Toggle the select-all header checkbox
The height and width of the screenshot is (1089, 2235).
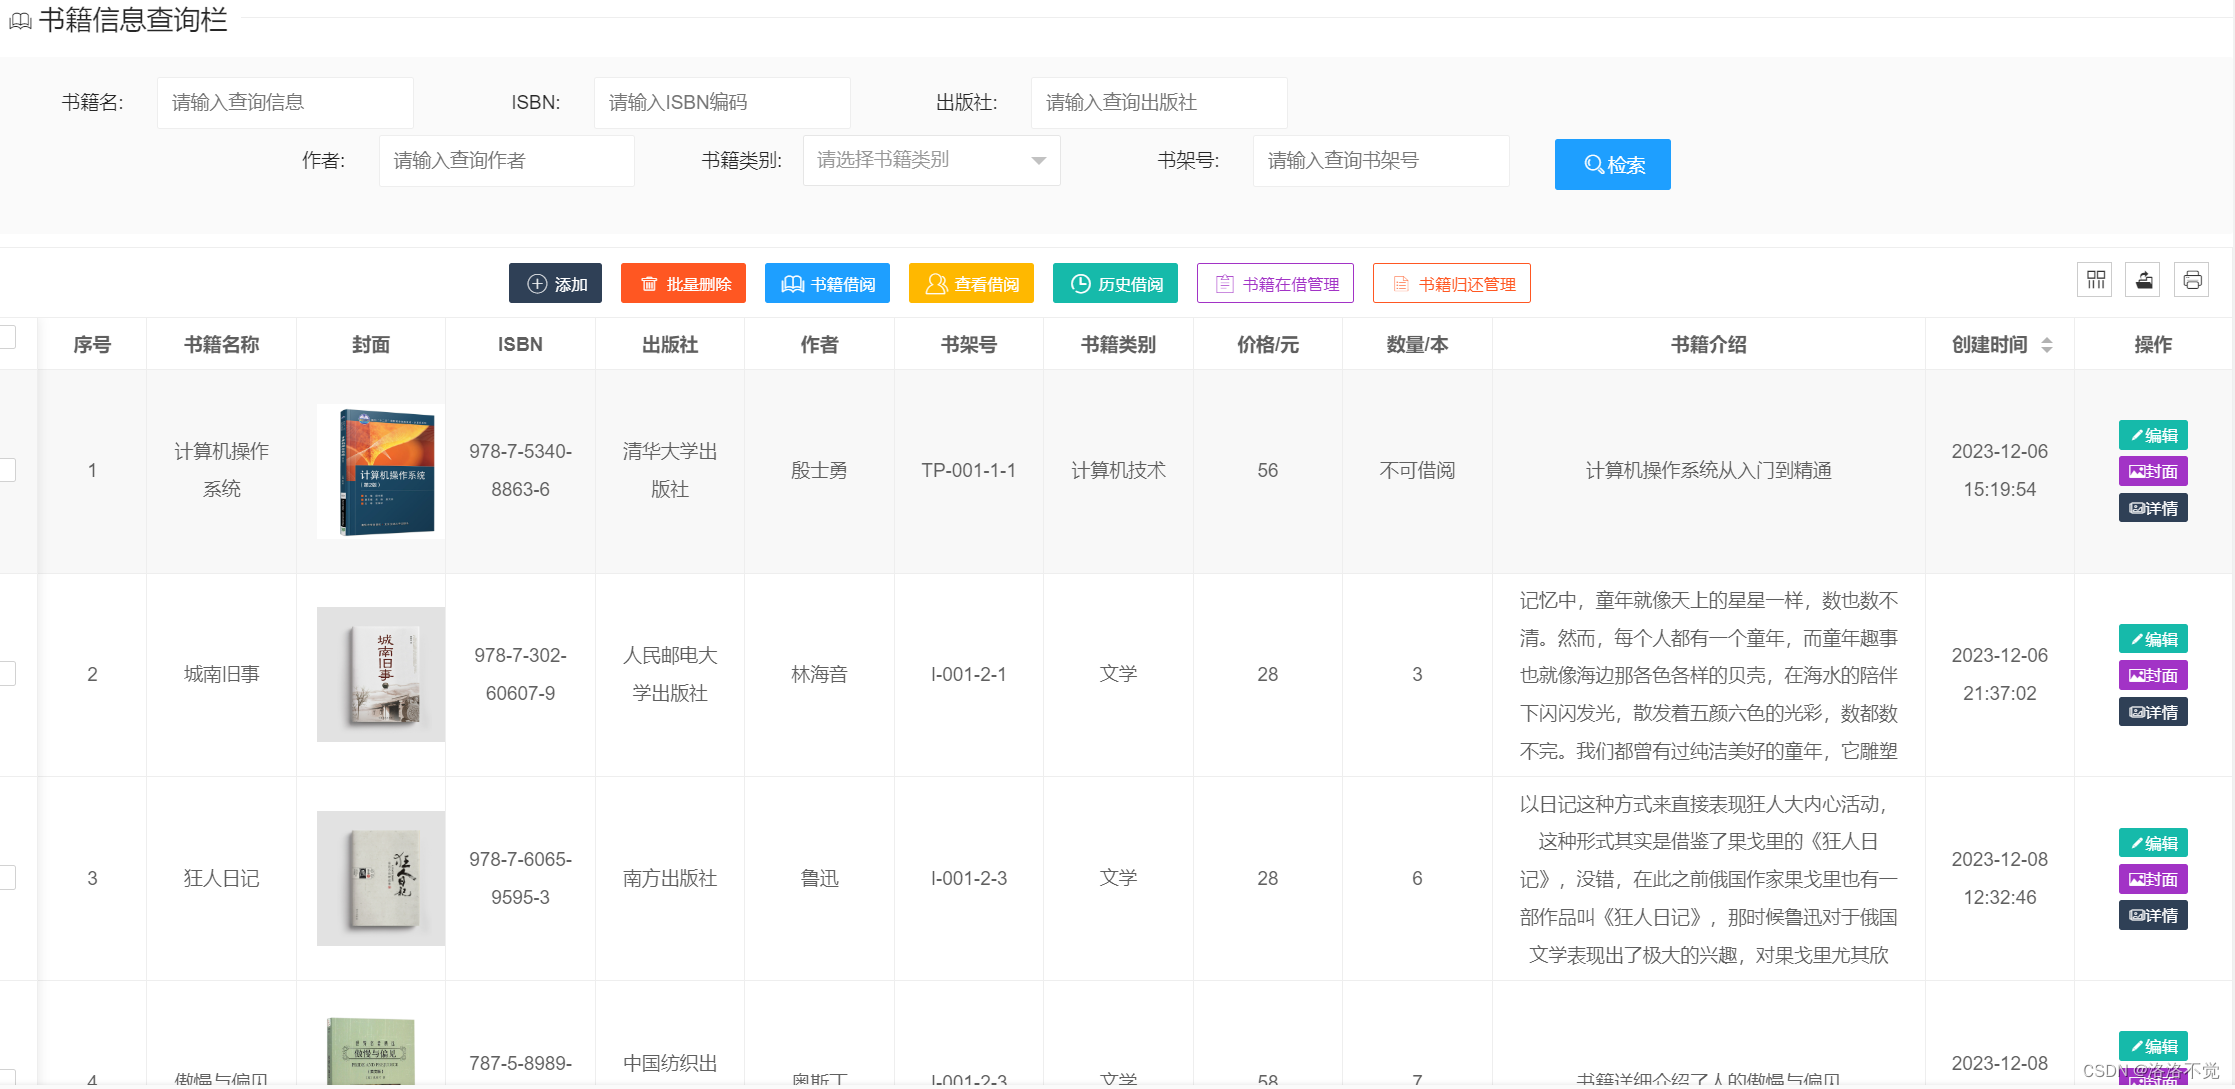7,337
